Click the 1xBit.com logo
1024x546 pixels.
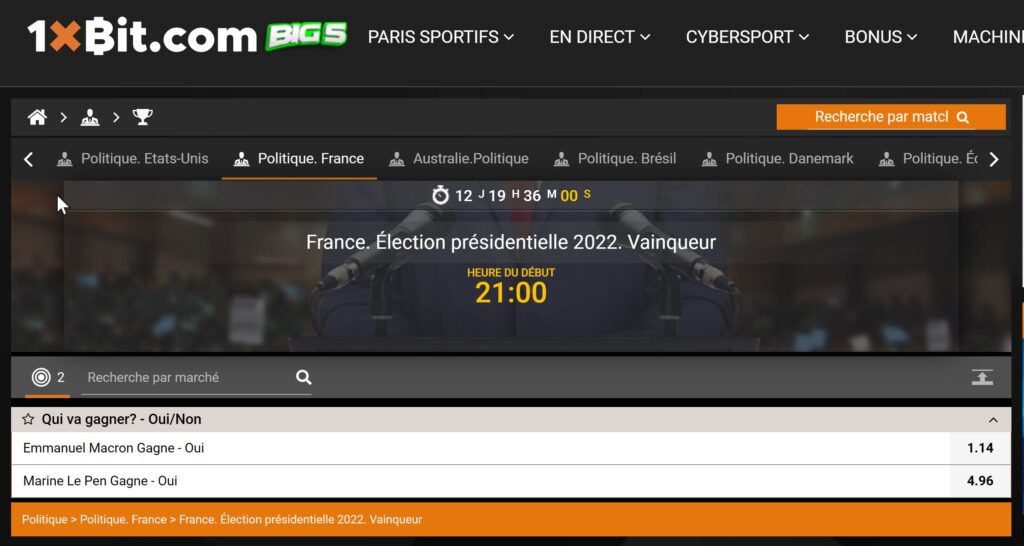coord(142,37)
